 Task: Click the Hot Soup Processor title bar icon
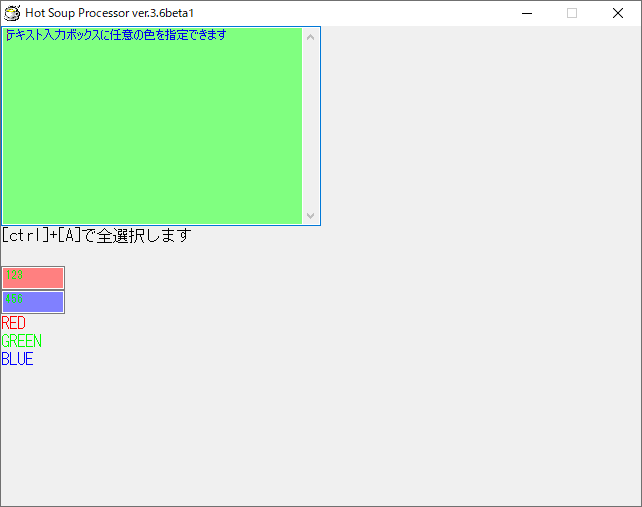click(12, 13)
